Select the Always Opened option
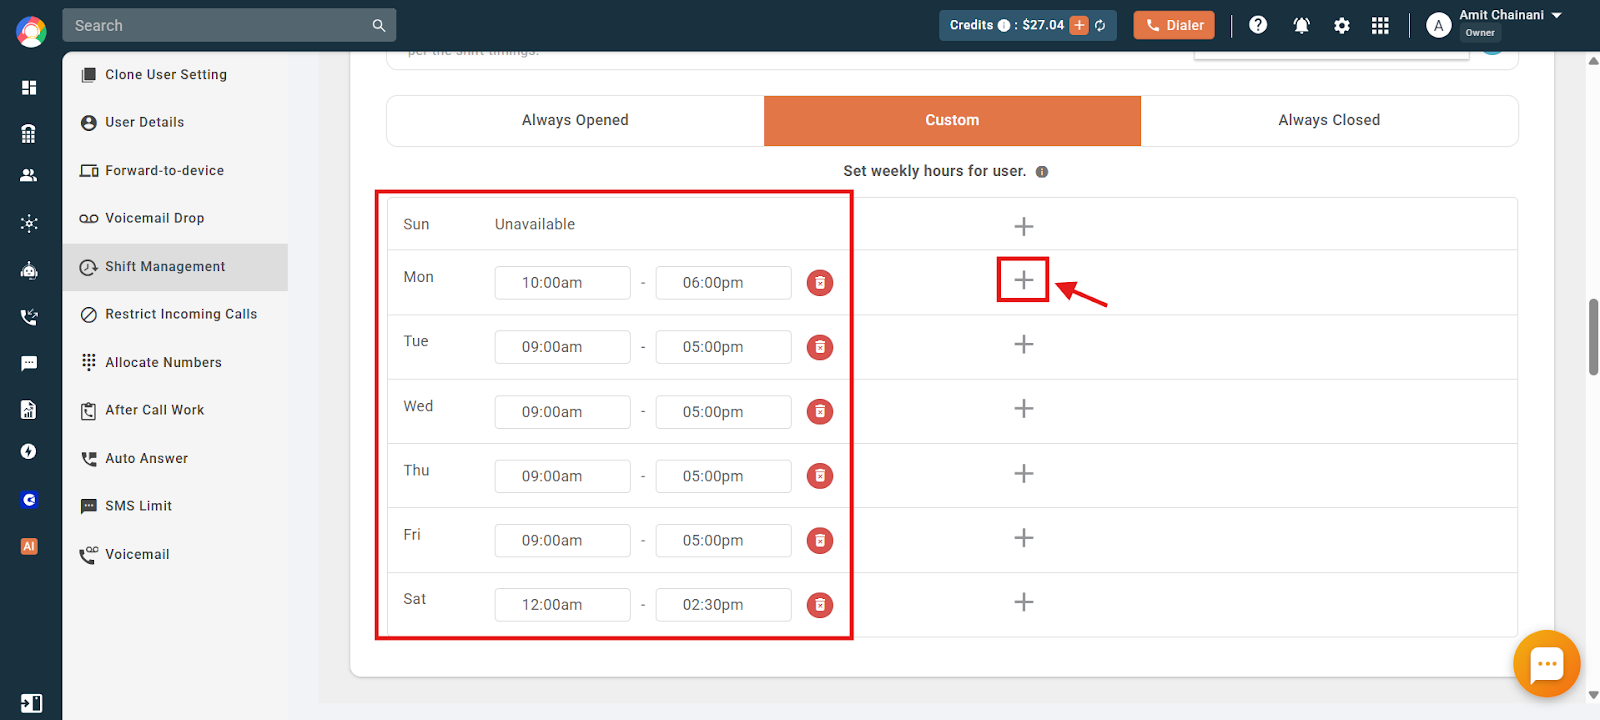This screenshot has width=1600, height=720. (x=575, y=120)
